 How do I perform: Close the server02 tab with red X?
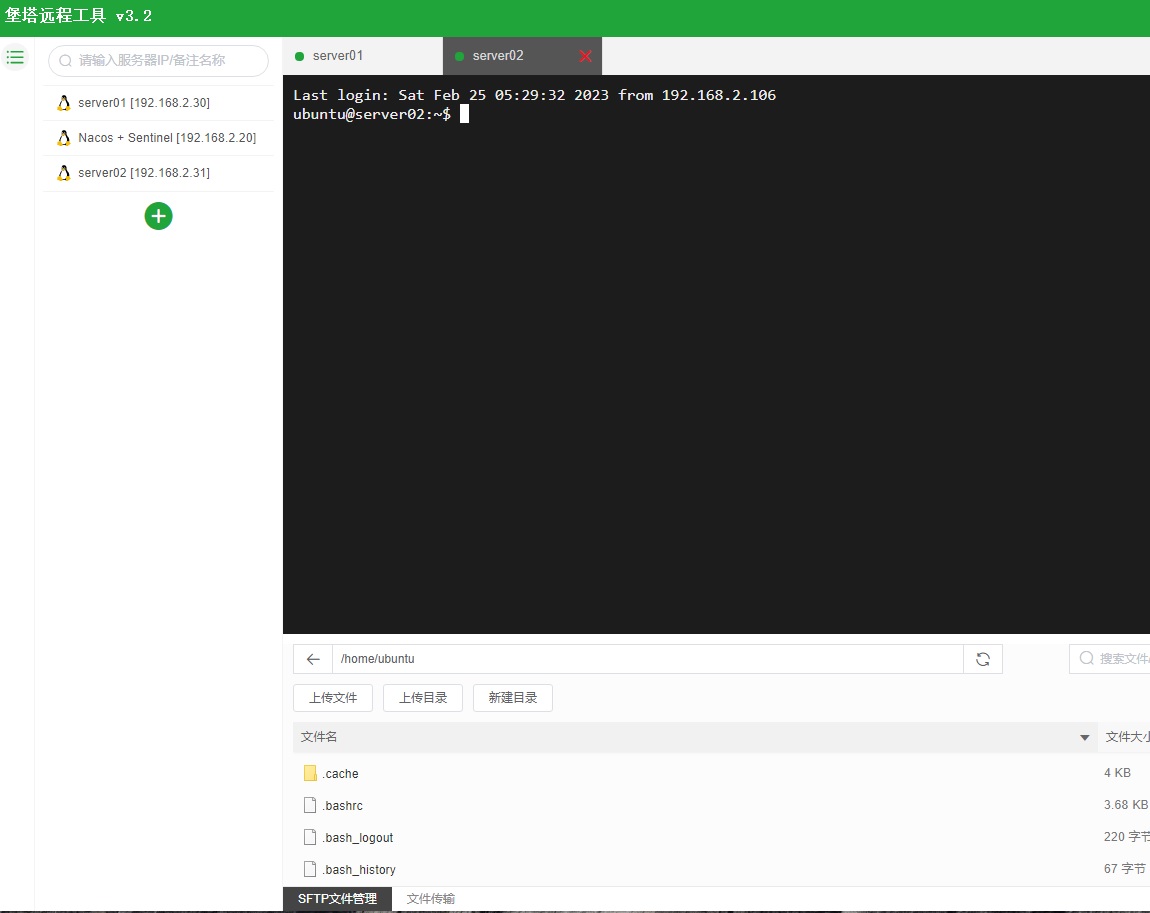tap(586, 56)
